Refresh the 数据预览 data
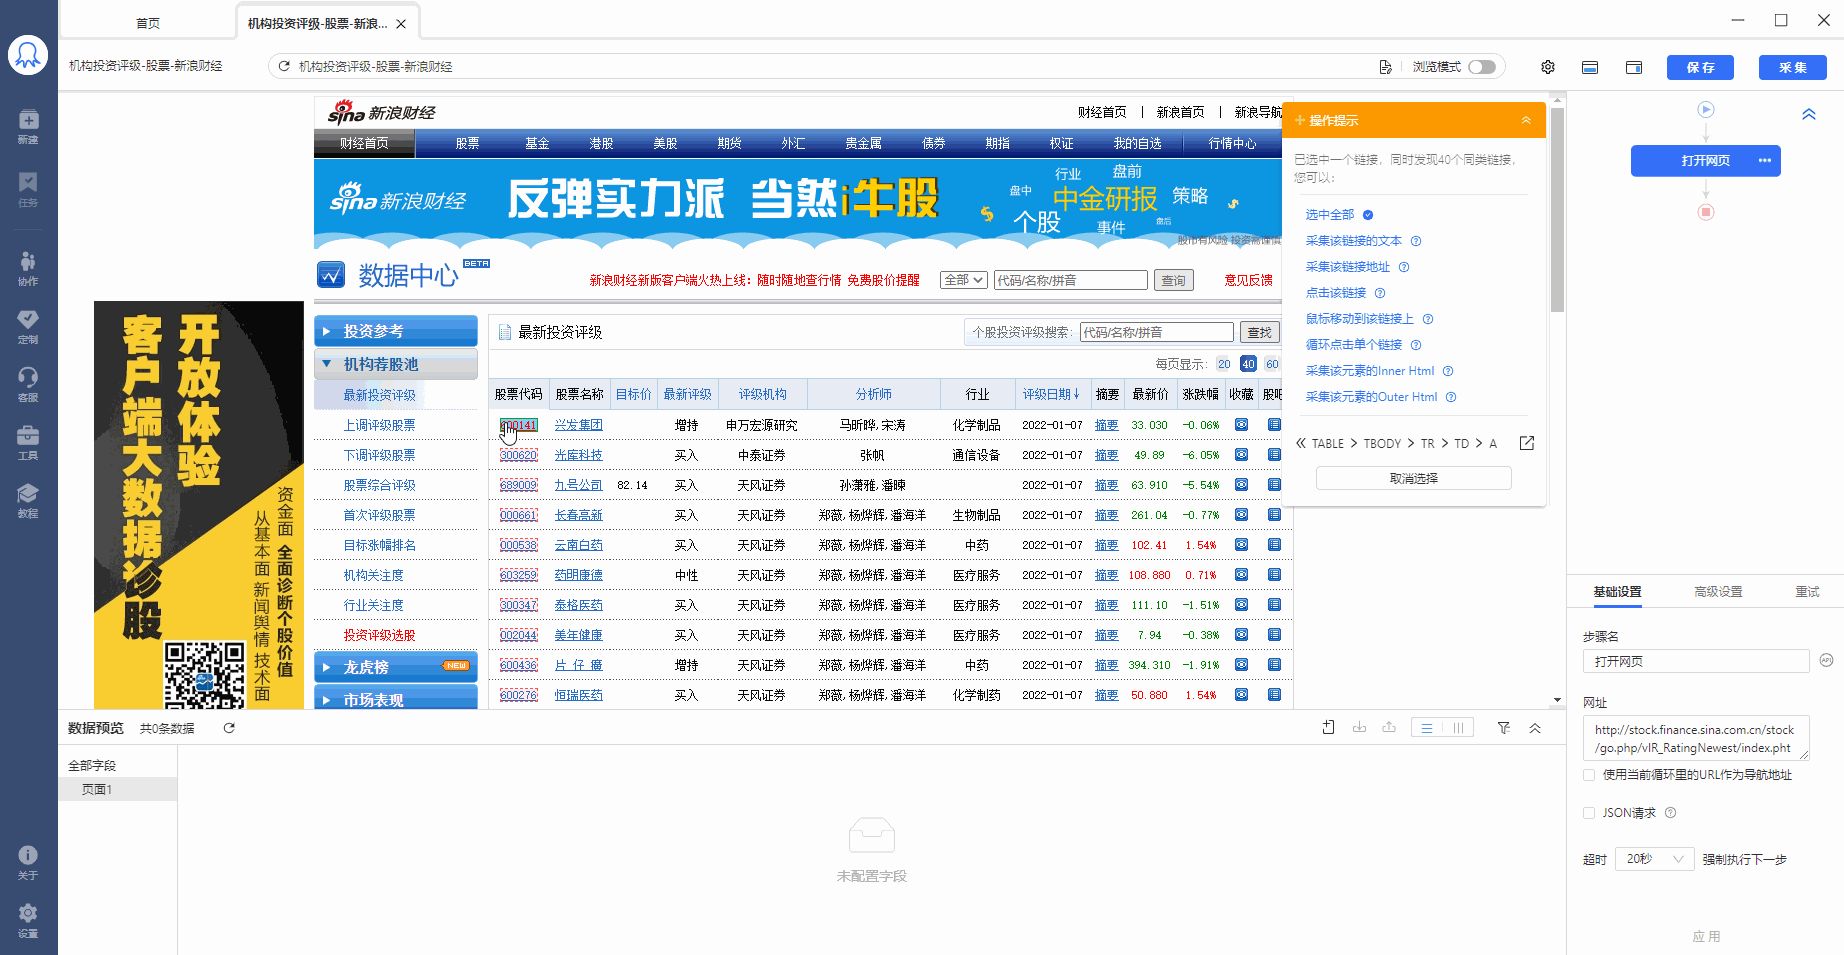Viewport: 1844px width, 955px height. (x=229, y=728)
